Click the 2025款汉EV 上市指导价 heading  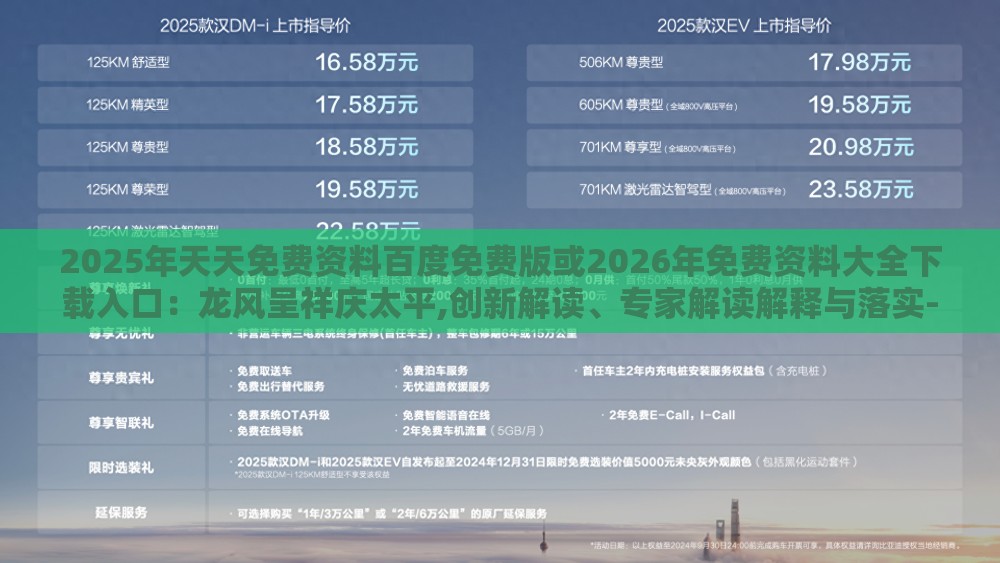(744, 26)
